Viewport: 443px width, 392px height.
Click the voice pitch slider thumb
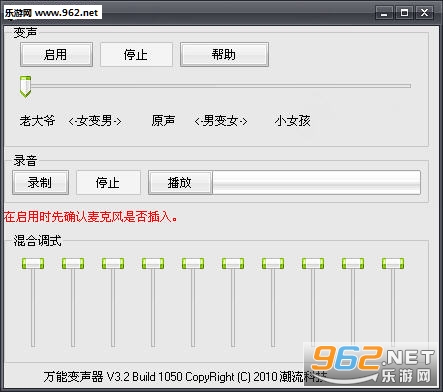pos(25,87)
